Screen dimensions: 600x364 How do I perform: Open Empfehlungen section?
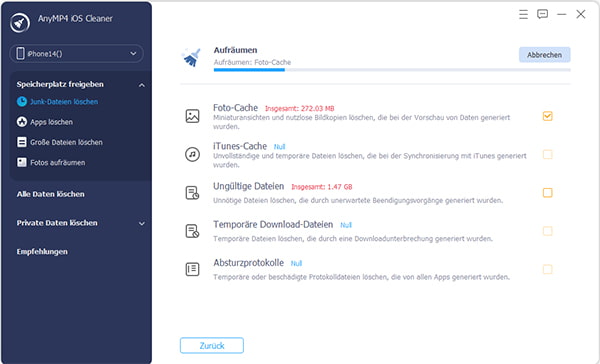(42, 252)
